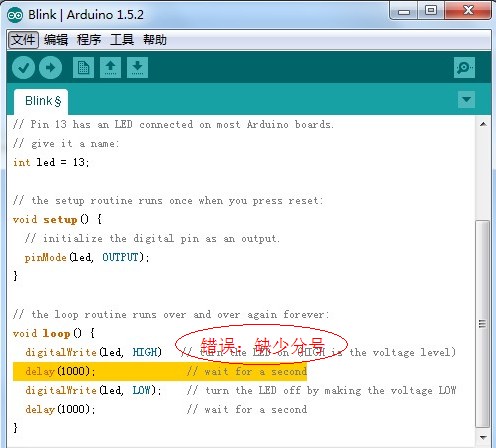
Task: Click 'digitalWrite(led, HIGH)' missing semicolon line
Action: coord(93,352)
